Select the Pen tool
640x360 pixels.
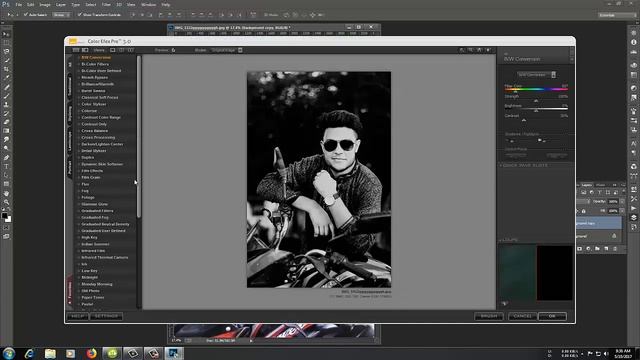tap(6, 158)
